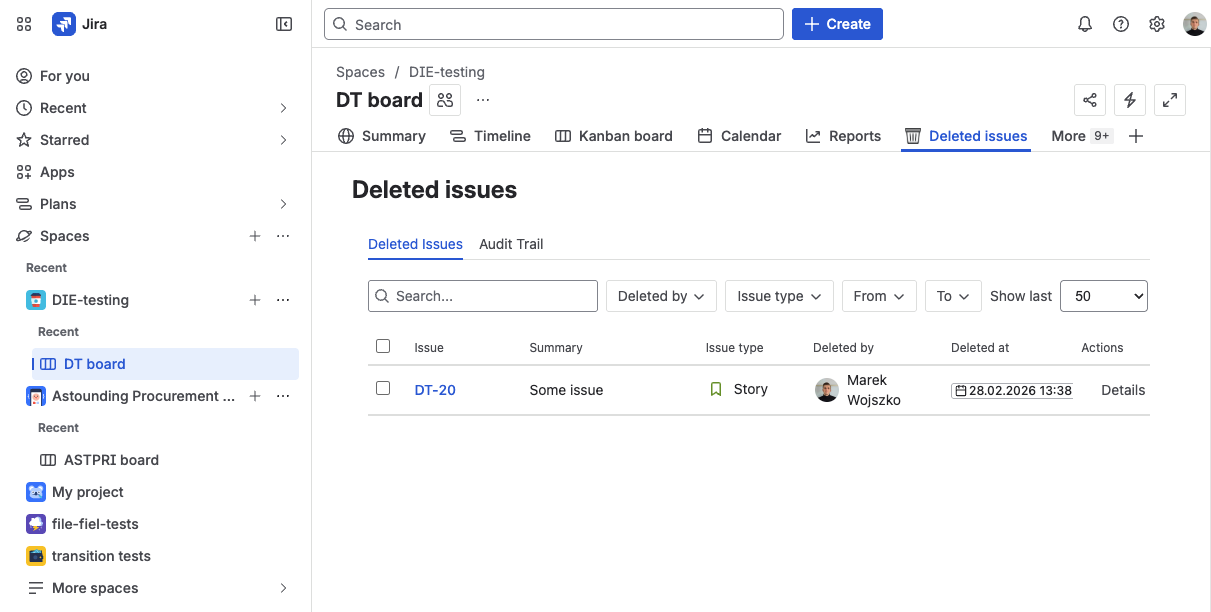The width and height of the screenshot is (1211, 612).
Task: Change the Show last 50 selector
Action: tap(1103, 296)
